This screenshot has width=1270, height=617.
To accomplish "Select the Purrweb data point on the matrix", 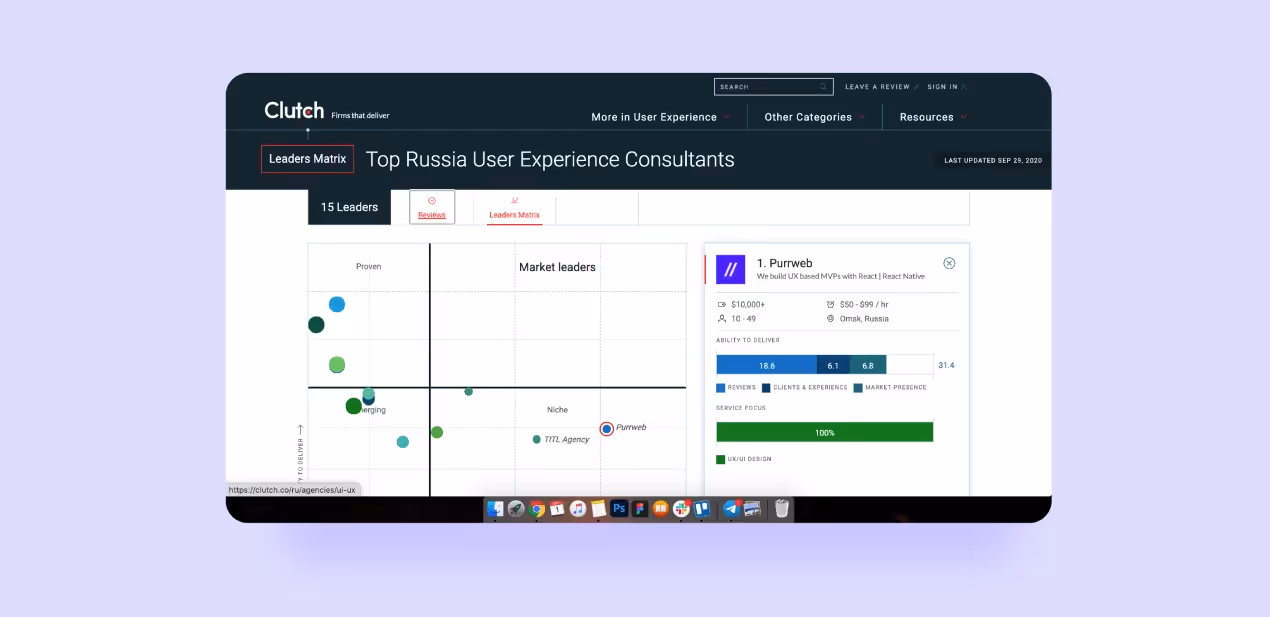I will [x=606, y=428].
